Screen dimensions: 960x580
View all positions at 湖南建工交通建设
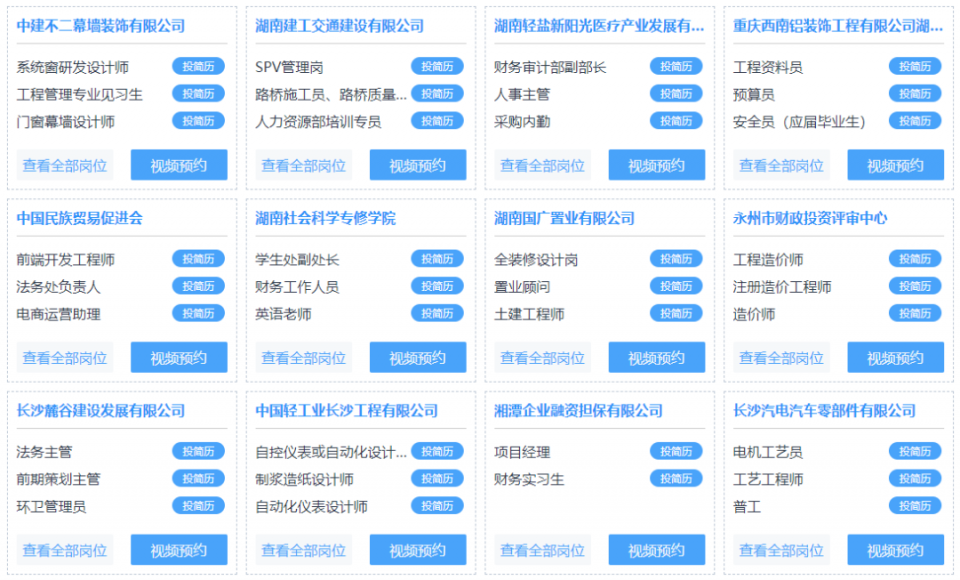click(304, 165)
